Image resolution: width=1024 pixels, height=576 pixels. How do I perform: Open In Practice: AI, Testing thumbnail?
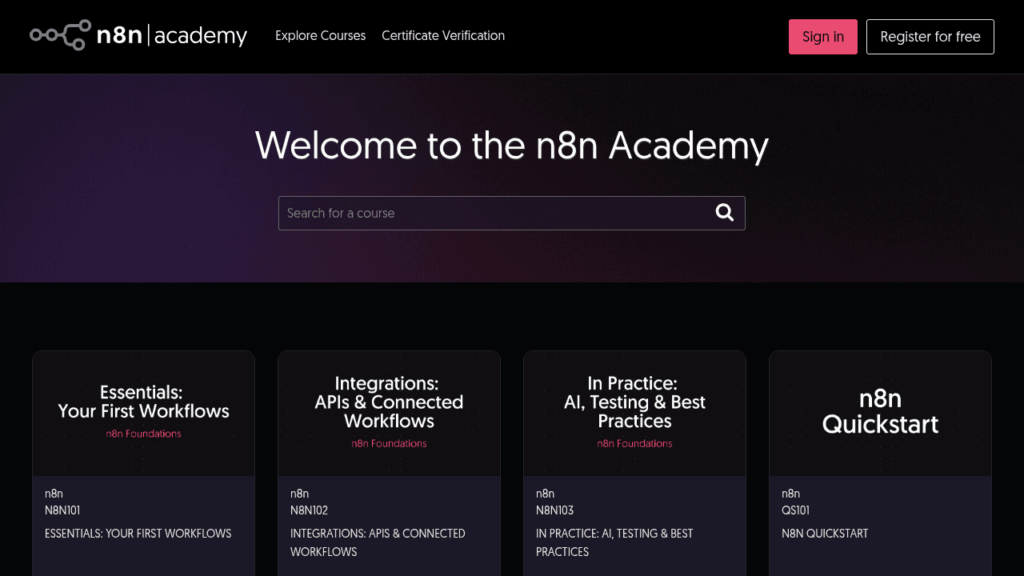635,413
